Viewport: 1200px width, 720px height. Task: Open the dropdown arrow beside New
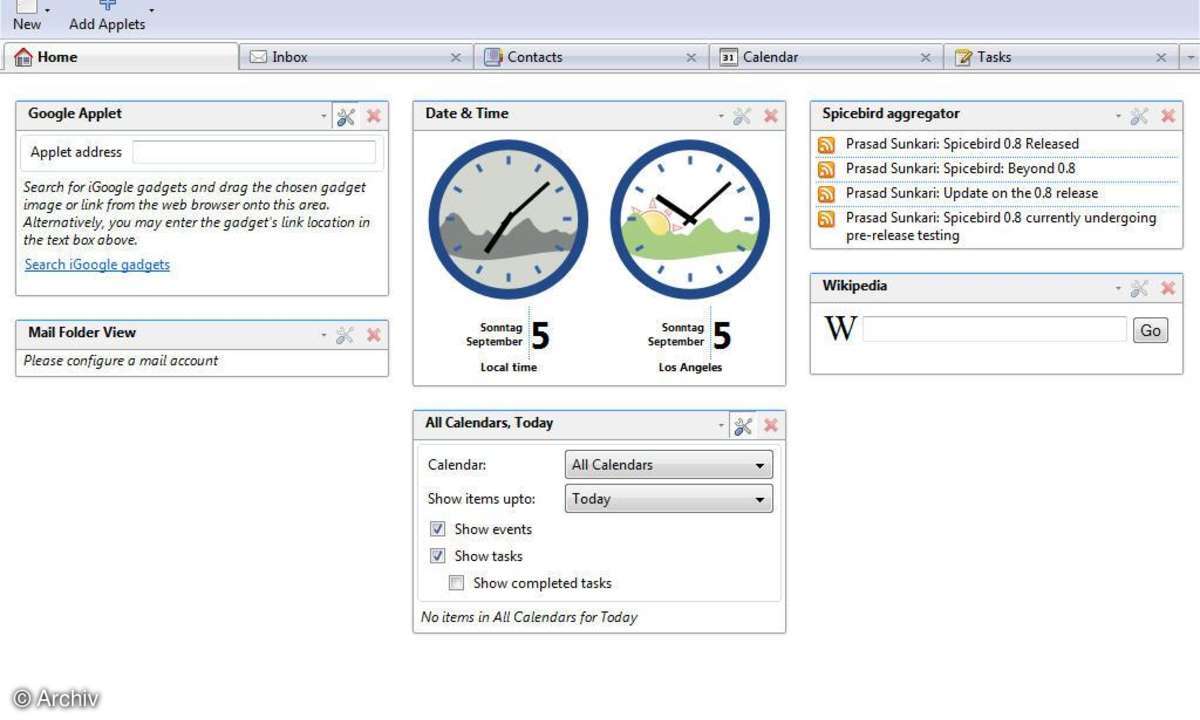48,11
